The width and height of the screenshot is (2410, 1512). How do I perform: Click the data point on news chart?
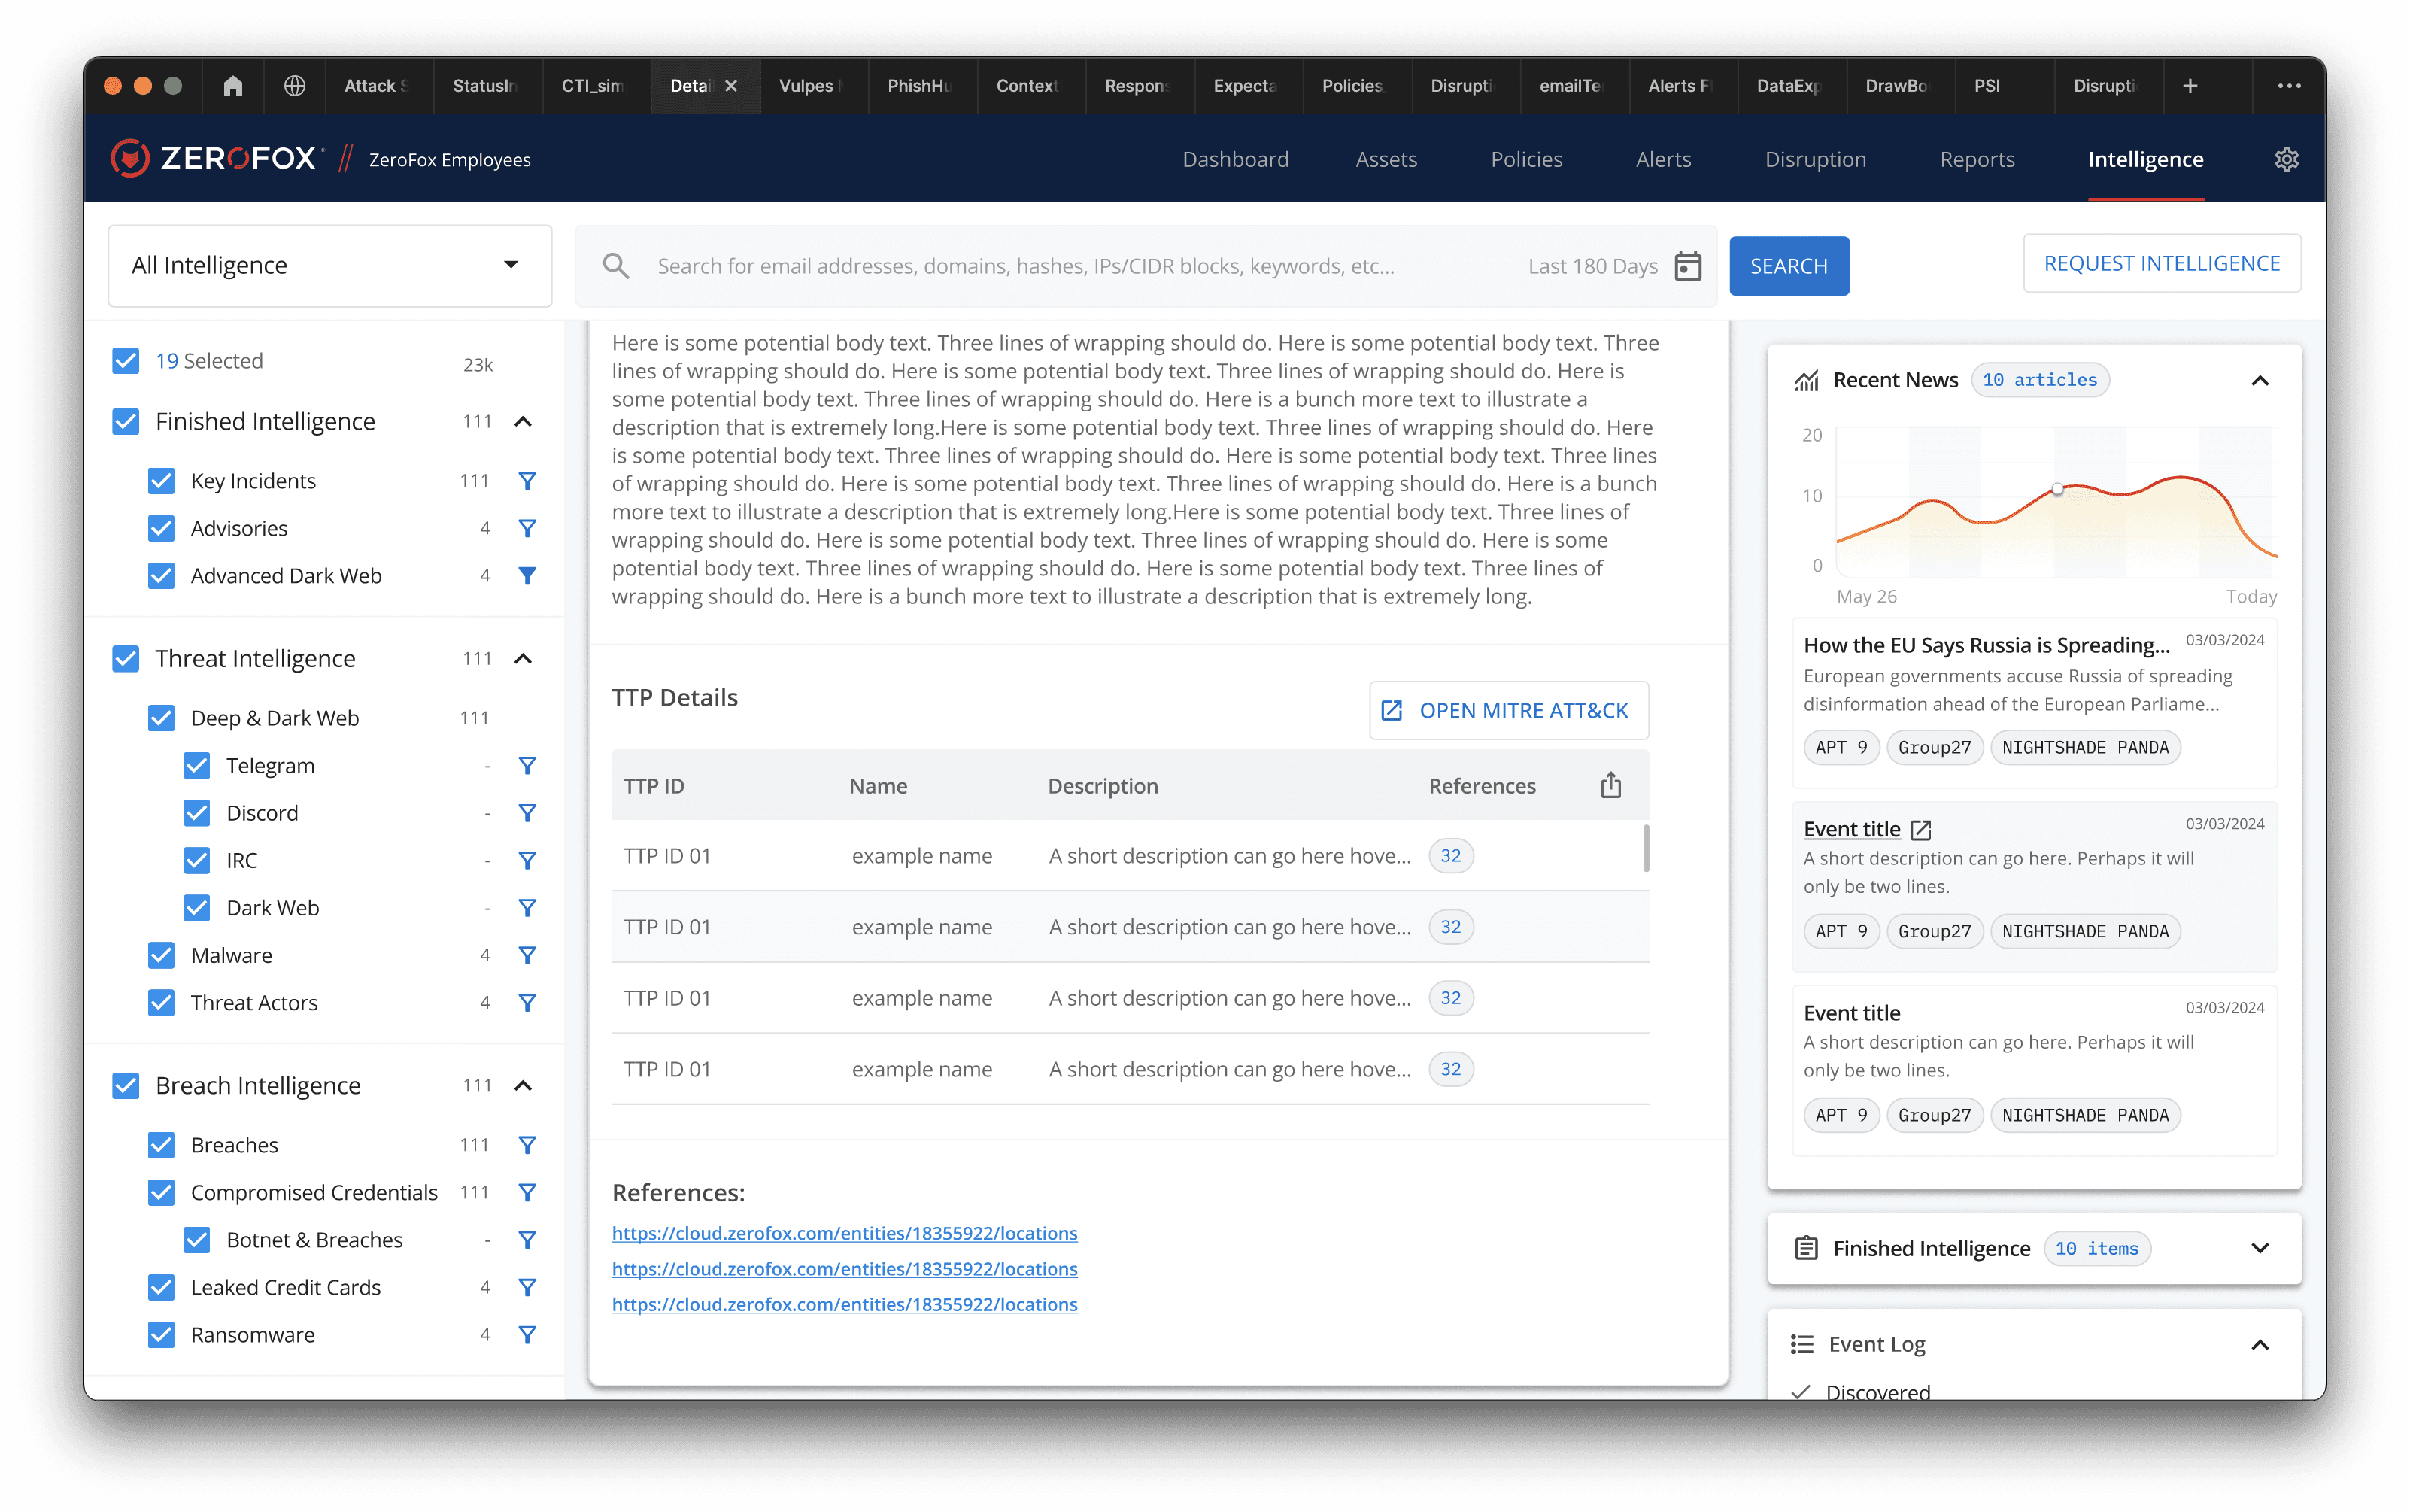pyautogui.click(x=2057, y=490)
